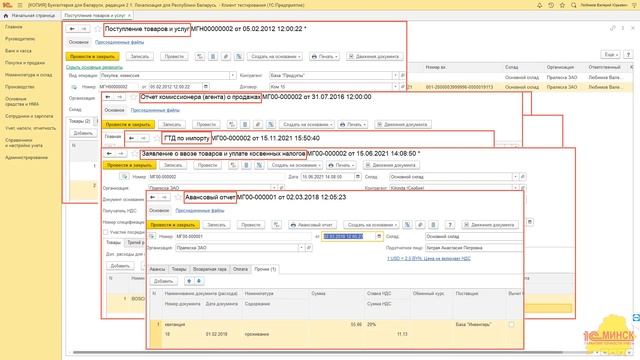Image resolution: width=640 pixels, height=360 pixels.
Task: Expand Создать на основании in Авансовый отчет window
Action: (x=371, y=224)
